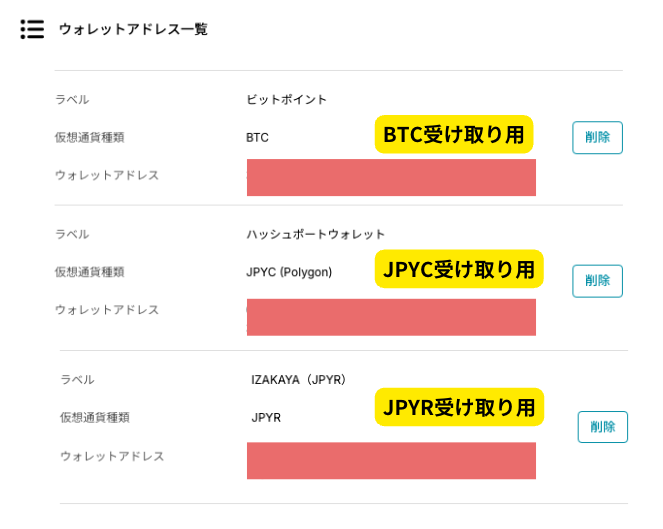Click the yellow JPYR受け取り用 annotation
The image size is (663, 529).
(x=459, y=407)
